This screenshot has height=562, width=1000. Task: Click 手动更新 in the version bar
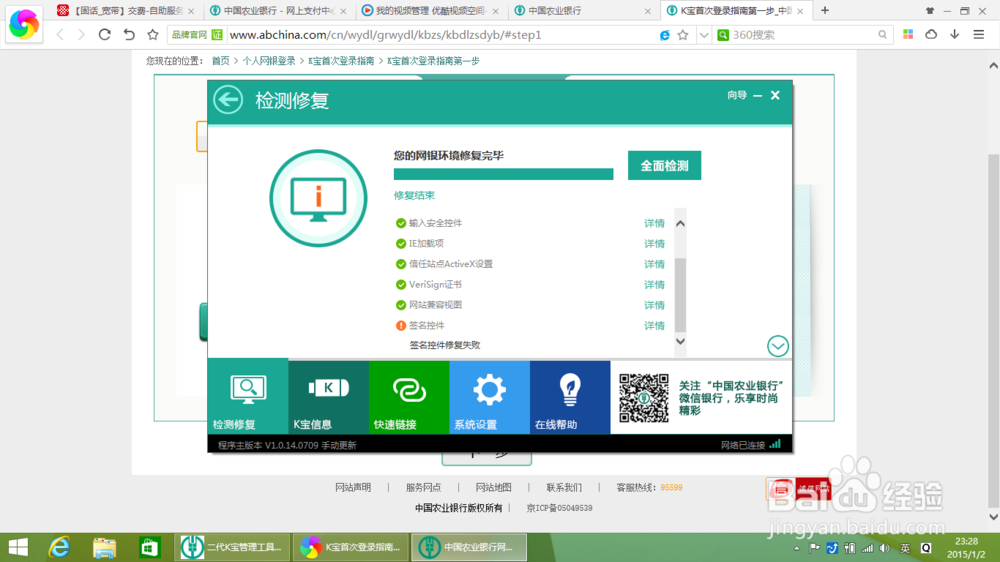[339, 445]
